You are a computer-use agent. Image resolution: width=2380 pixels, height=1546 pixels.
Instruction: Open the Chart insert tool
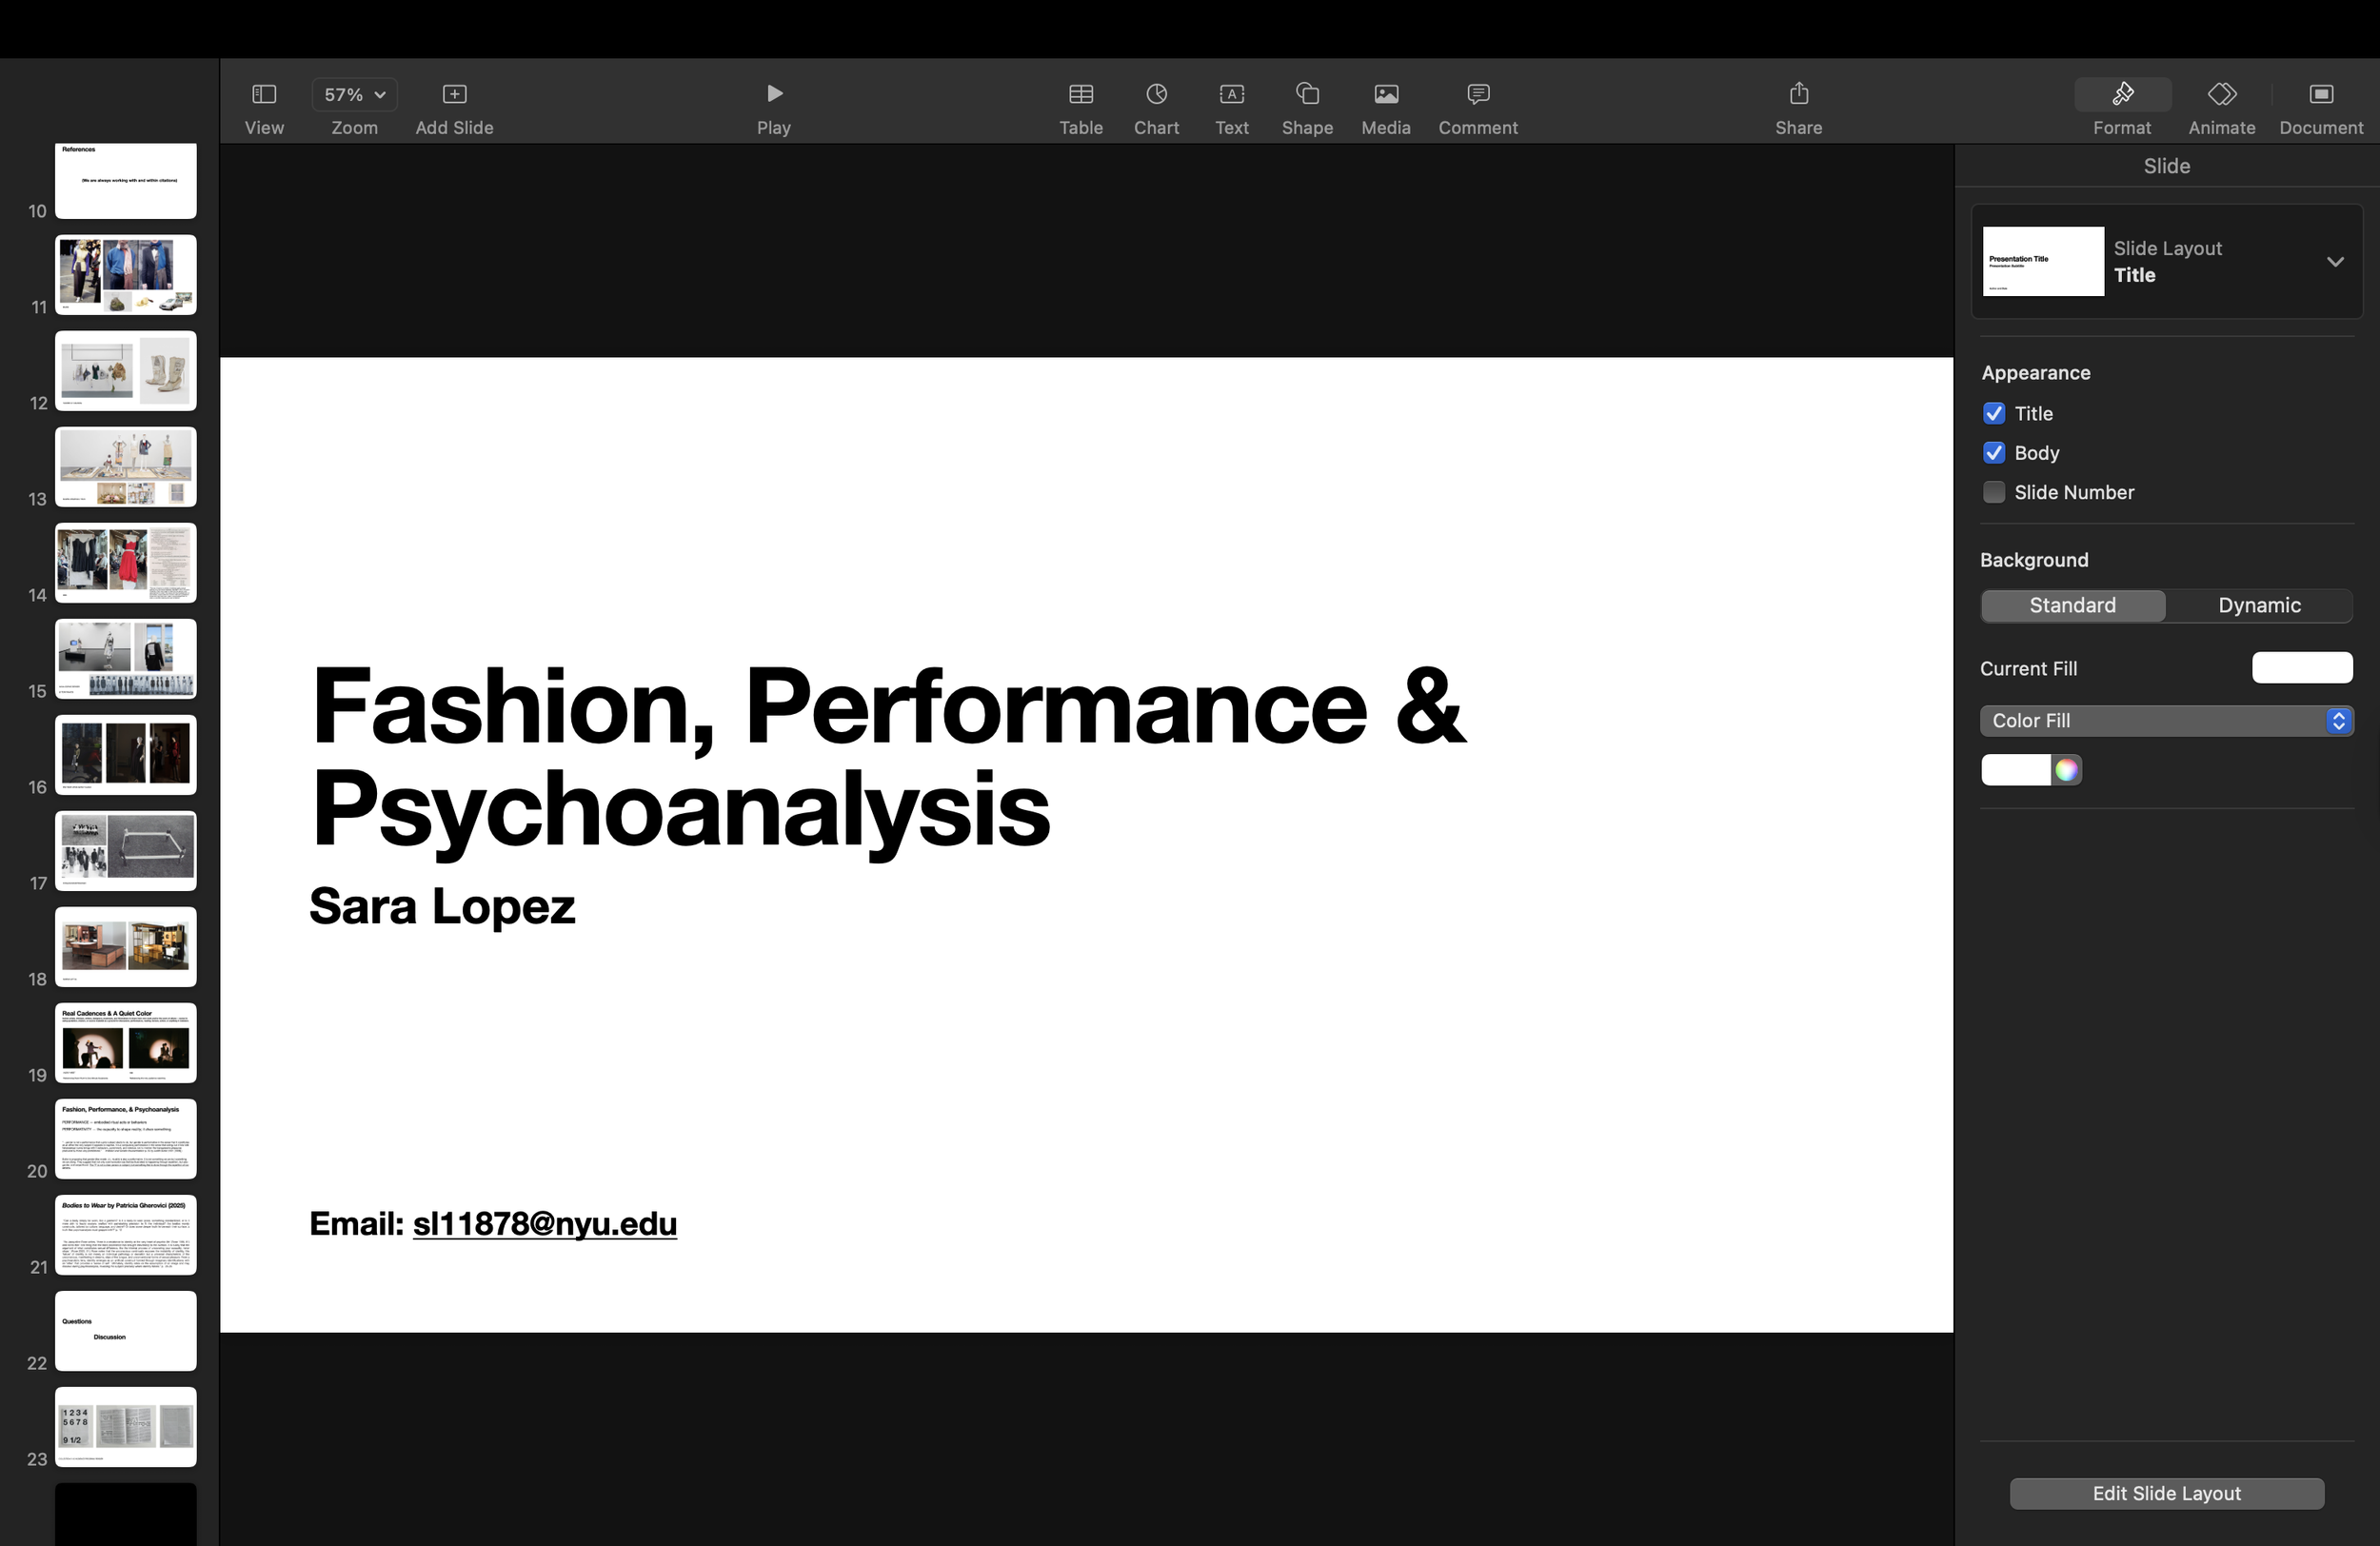[1156, 94]
